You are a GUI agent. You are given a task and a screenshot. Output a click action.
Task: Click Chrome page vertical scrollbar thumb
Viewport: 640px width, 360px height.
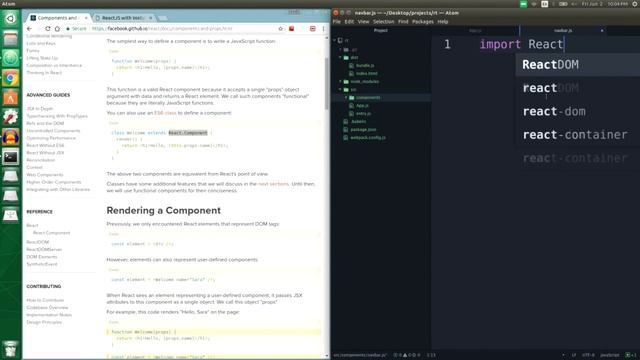(x=327, y=84)
